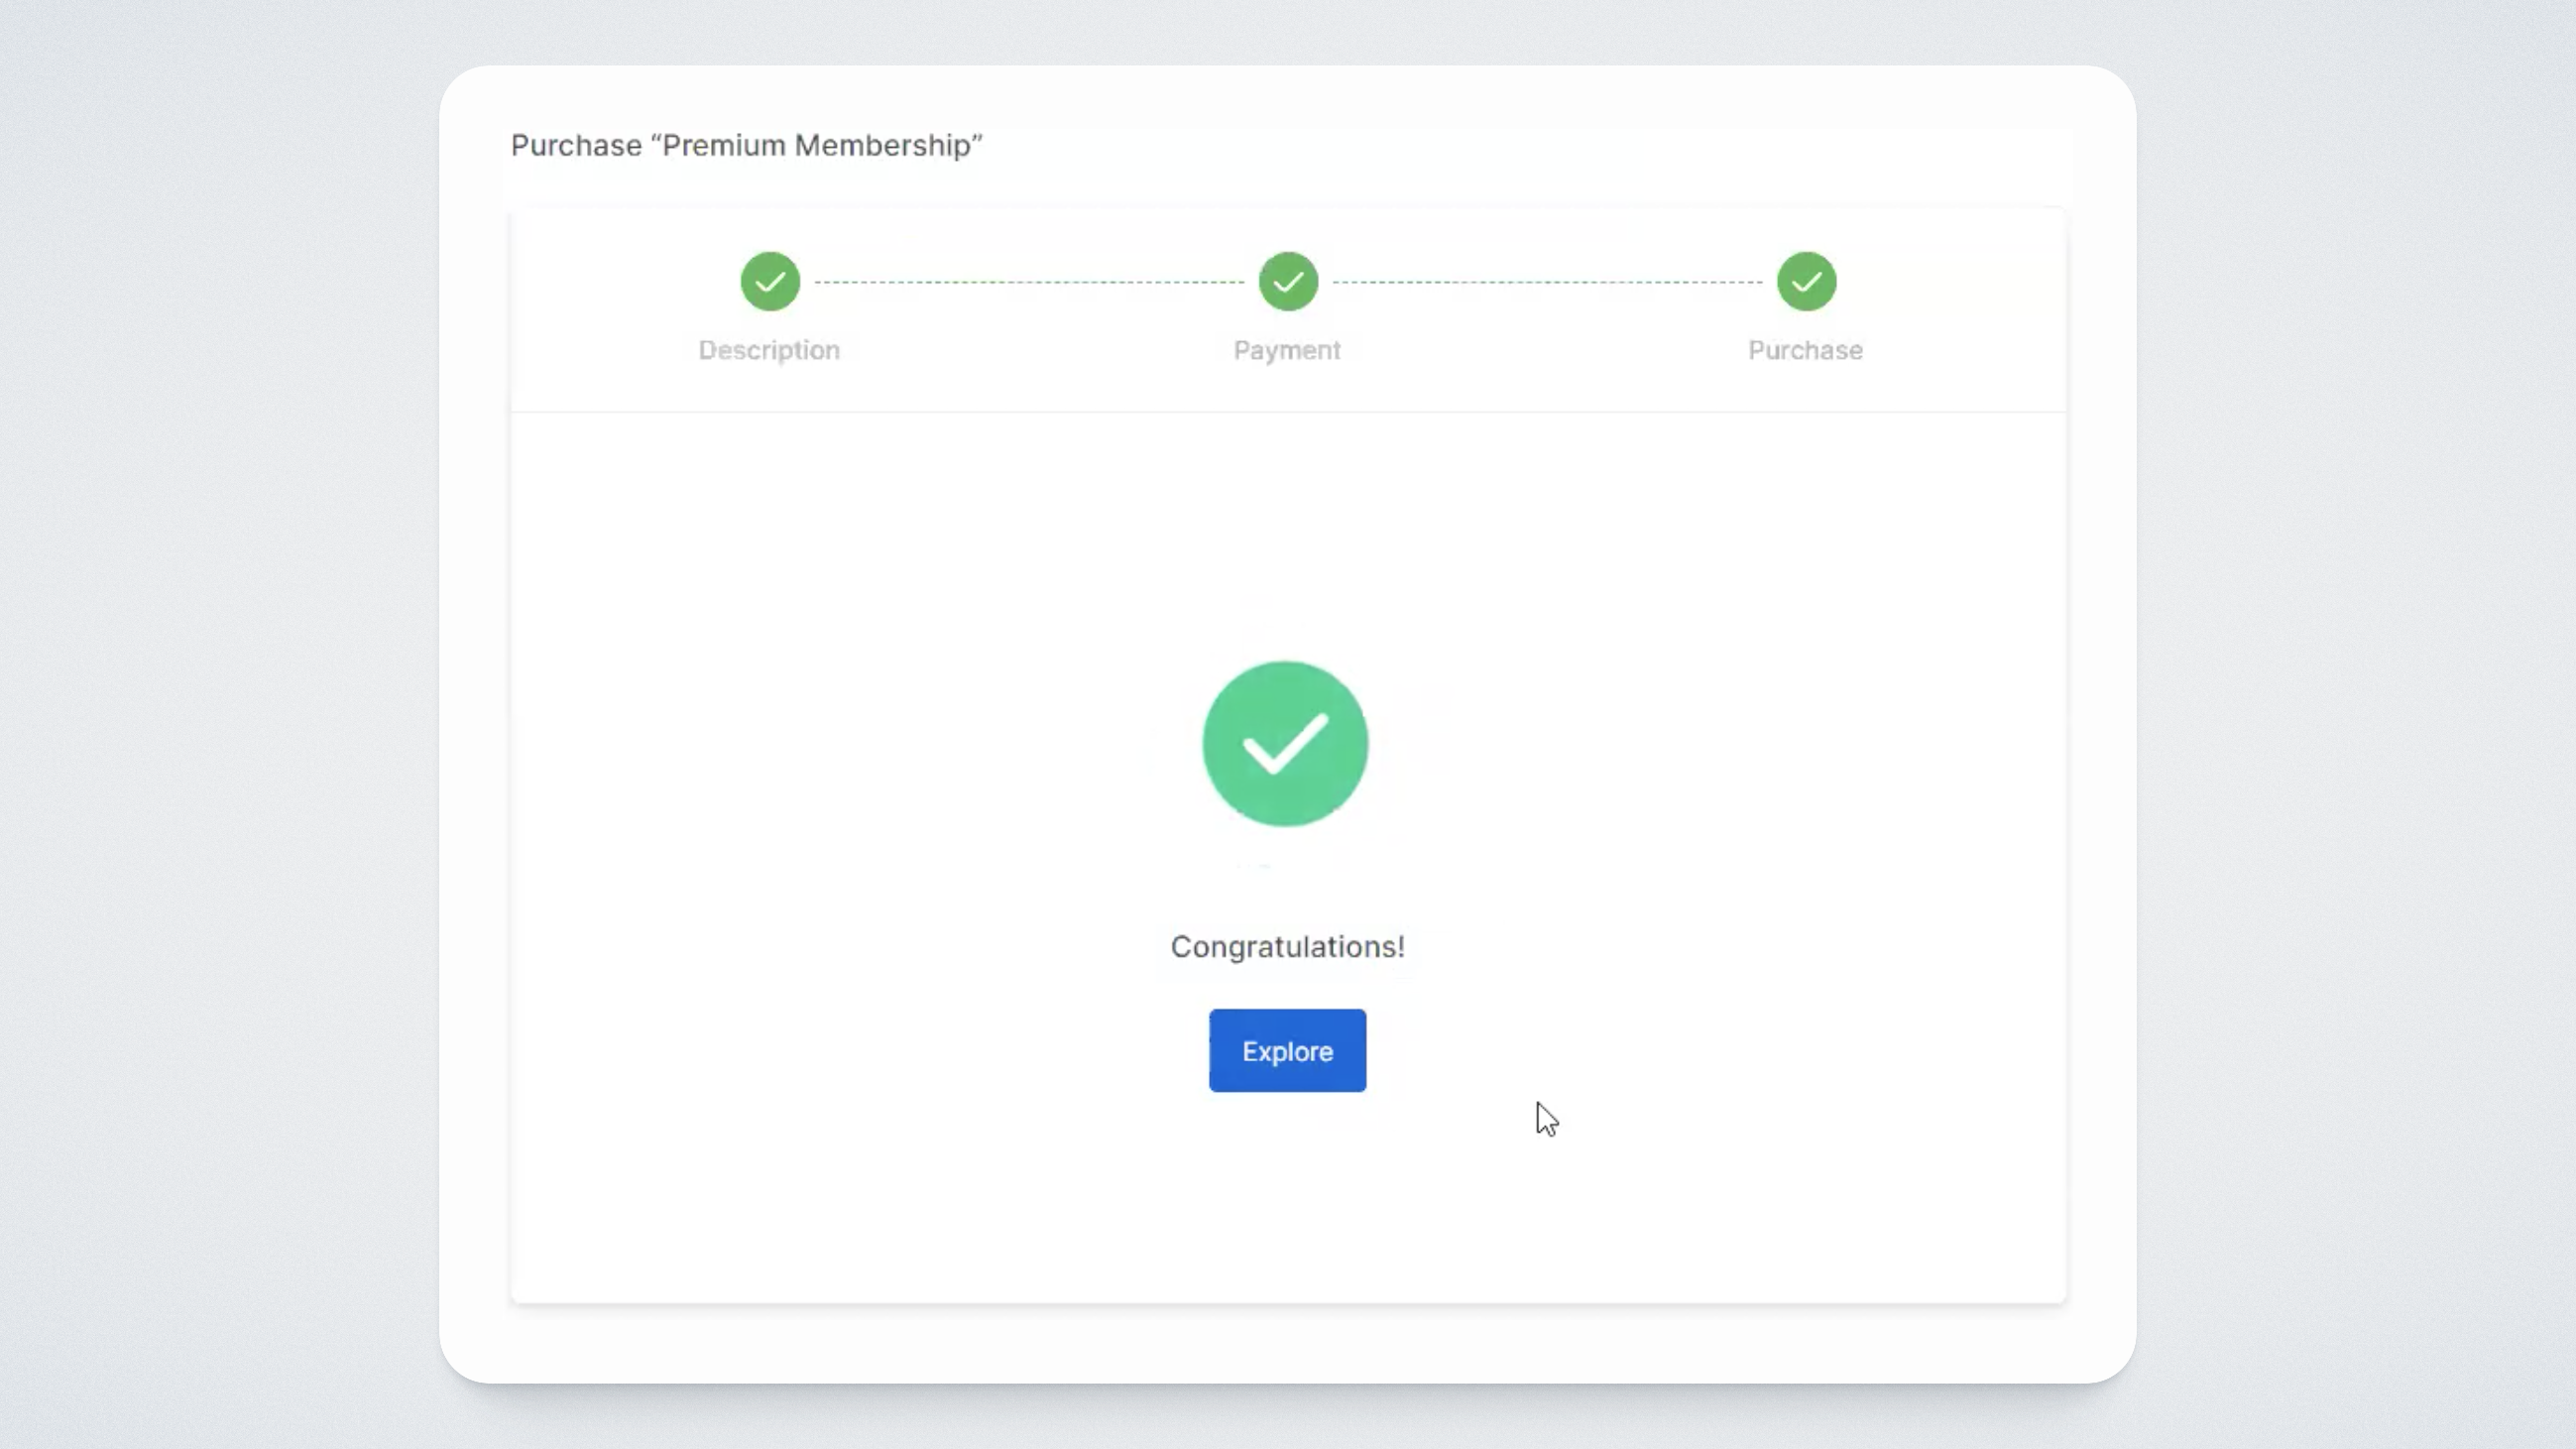Click the word Membership in the title
Viewport: 2576px width, 1449px height.
[x=883, y=145]
